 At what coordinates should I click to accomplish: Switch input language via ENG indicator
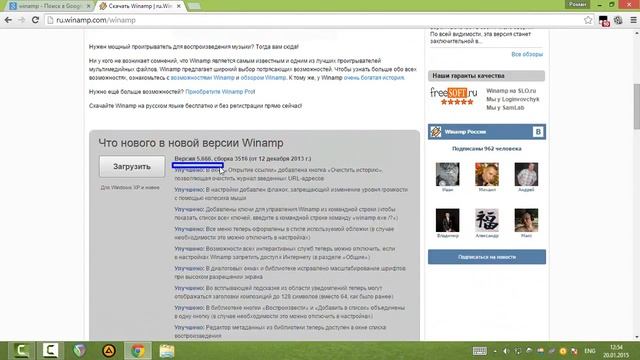point(590,351)
